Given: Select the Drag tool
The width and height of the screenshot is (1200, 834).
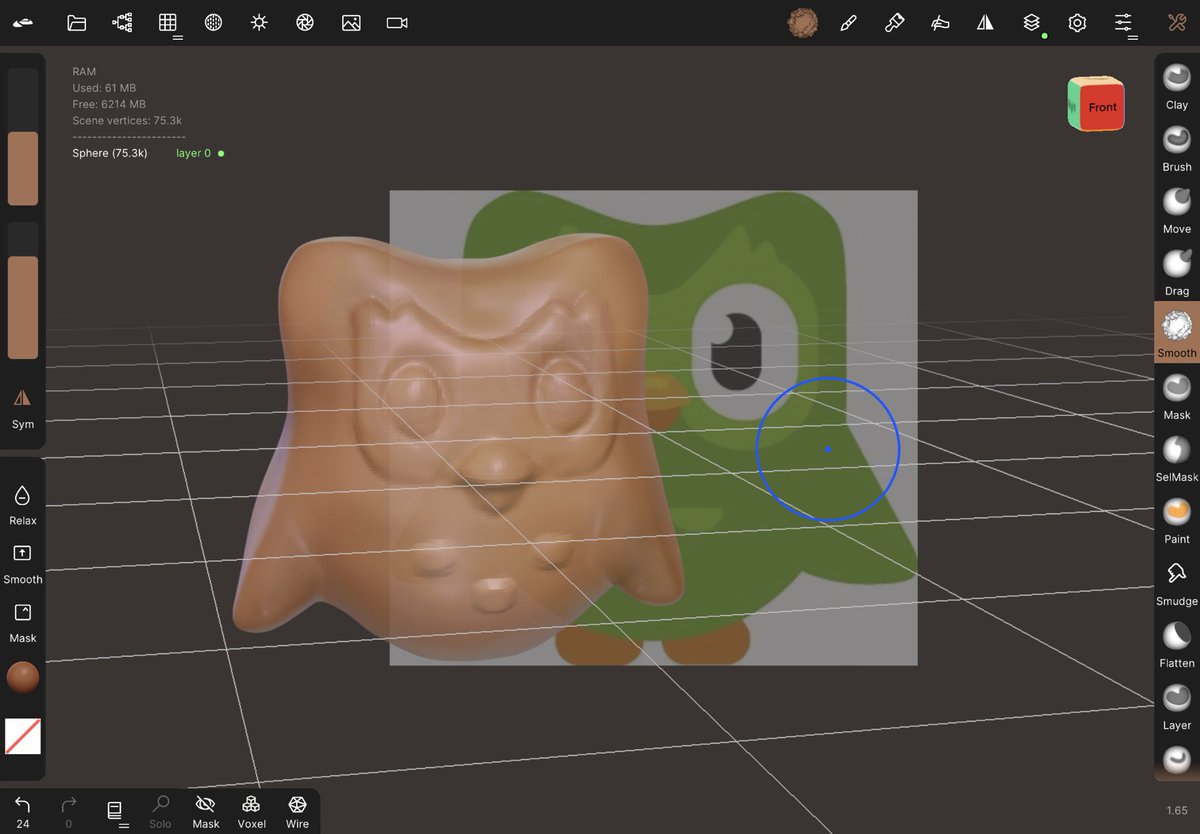Looking at the screenshot, I should click(x=1177, y=273).
